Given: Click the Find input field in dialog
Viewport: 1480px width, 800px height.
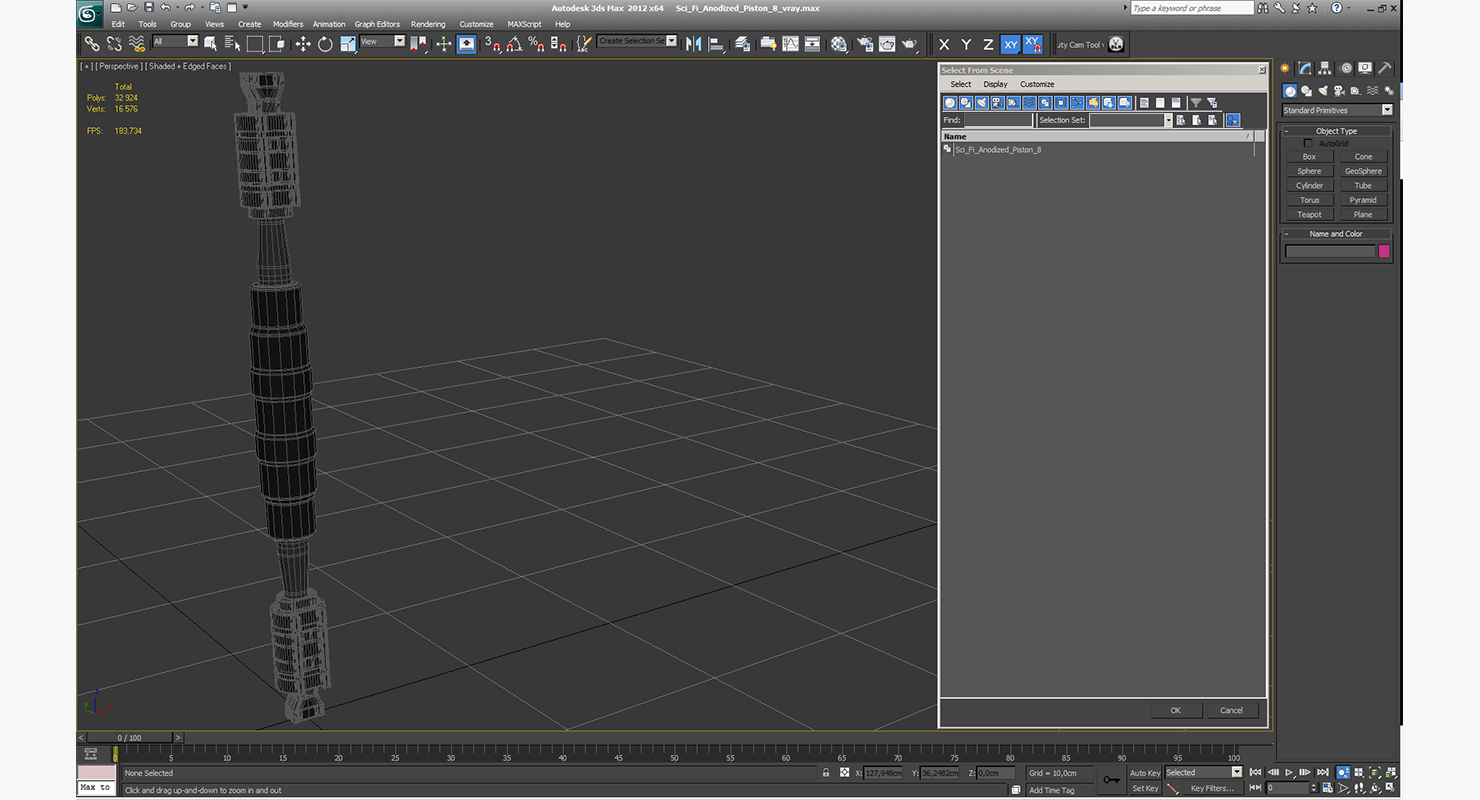Looking at the screenshot, I should pos(998,120).
